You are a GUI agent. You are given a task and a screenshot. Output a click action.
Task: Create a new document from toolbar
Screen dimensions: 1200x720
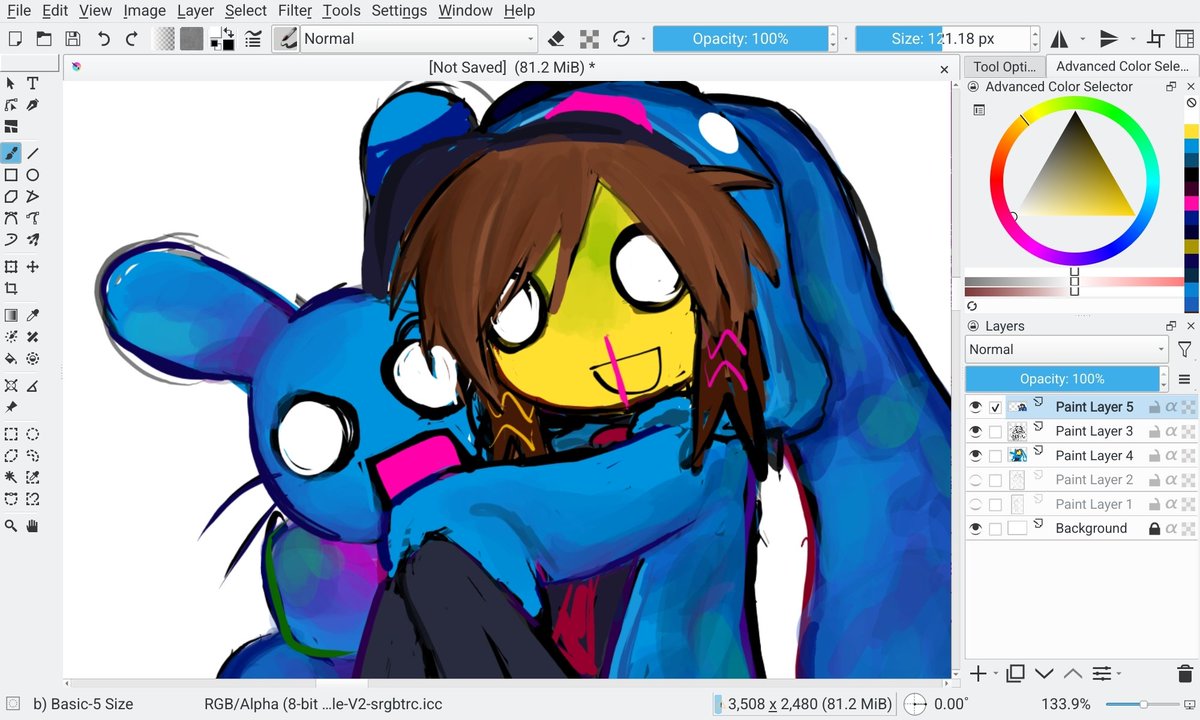[15, 39]
